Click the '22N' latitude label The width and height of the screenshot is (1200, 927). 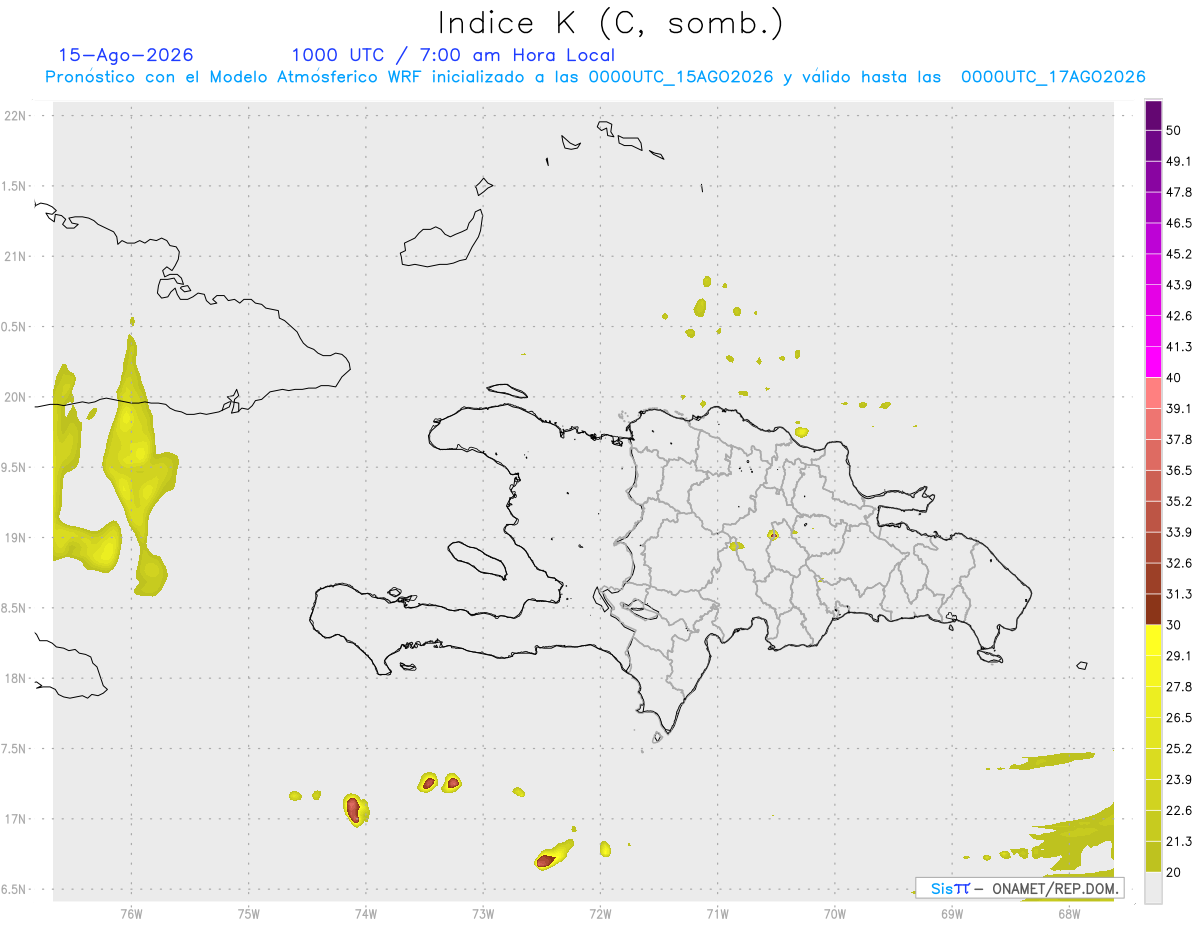pos(16,116)
